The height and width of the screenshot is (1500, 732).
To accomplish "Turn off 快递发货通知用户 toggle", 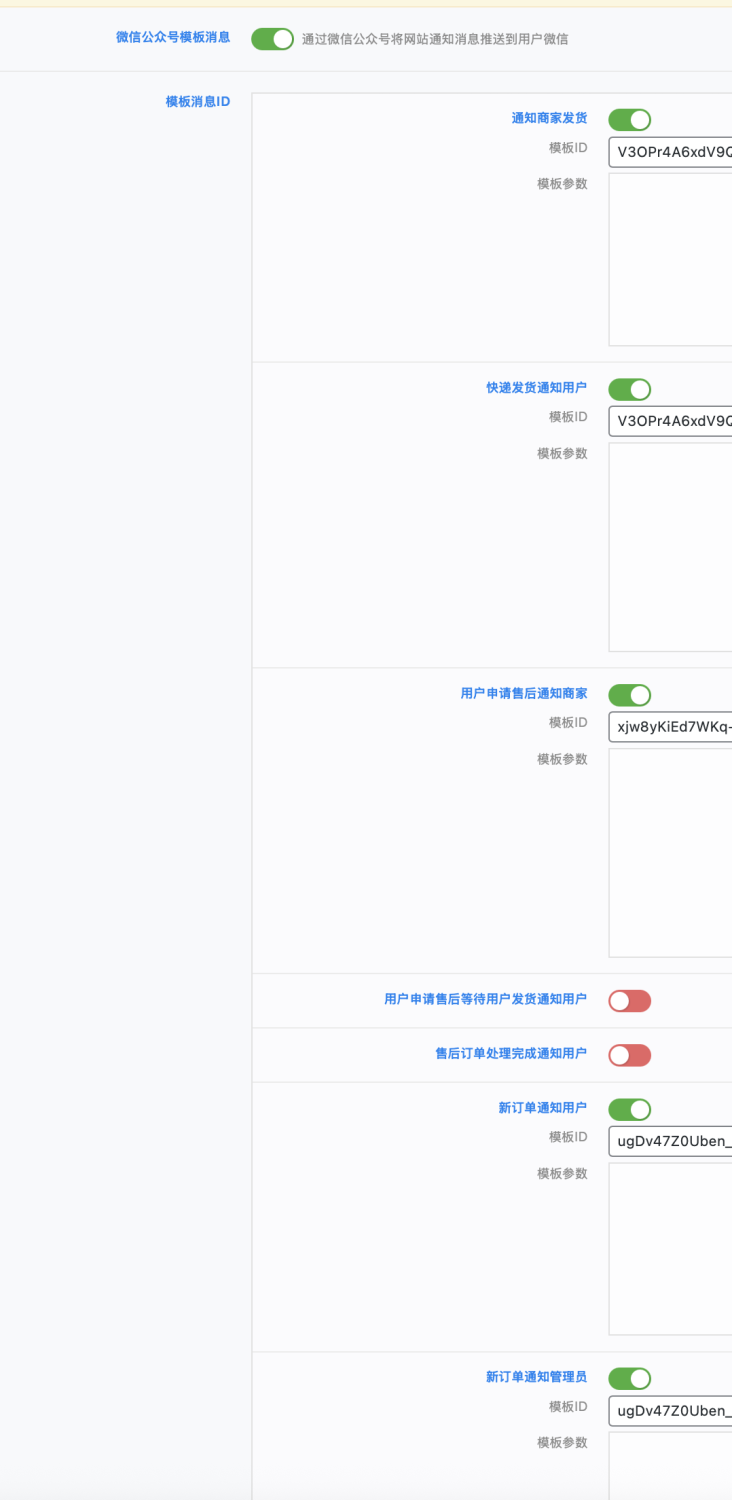I will click(x=629, y=389).
